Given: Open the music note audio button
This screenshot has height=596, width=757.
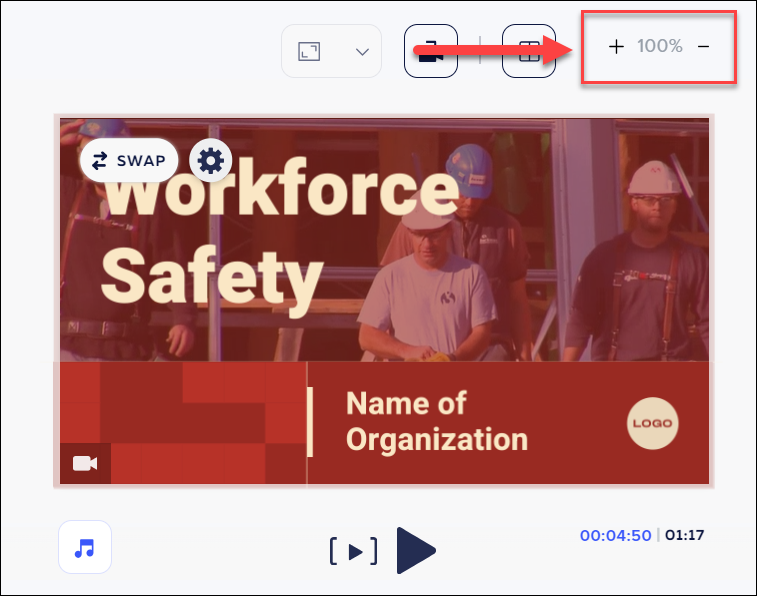Looking at the screenshot, I should [x=85, y=548].
